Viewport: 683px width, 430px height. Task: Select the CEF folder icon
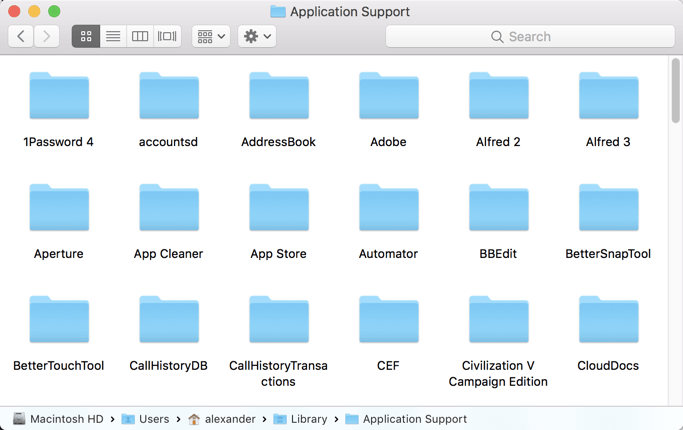click(x=389, y=319)
